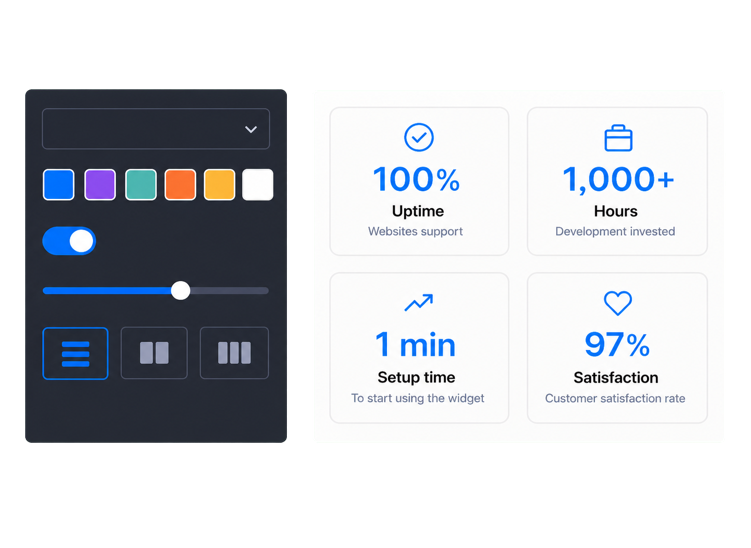
Task: Select the single-column list layout icon
Action: [75, 354]
